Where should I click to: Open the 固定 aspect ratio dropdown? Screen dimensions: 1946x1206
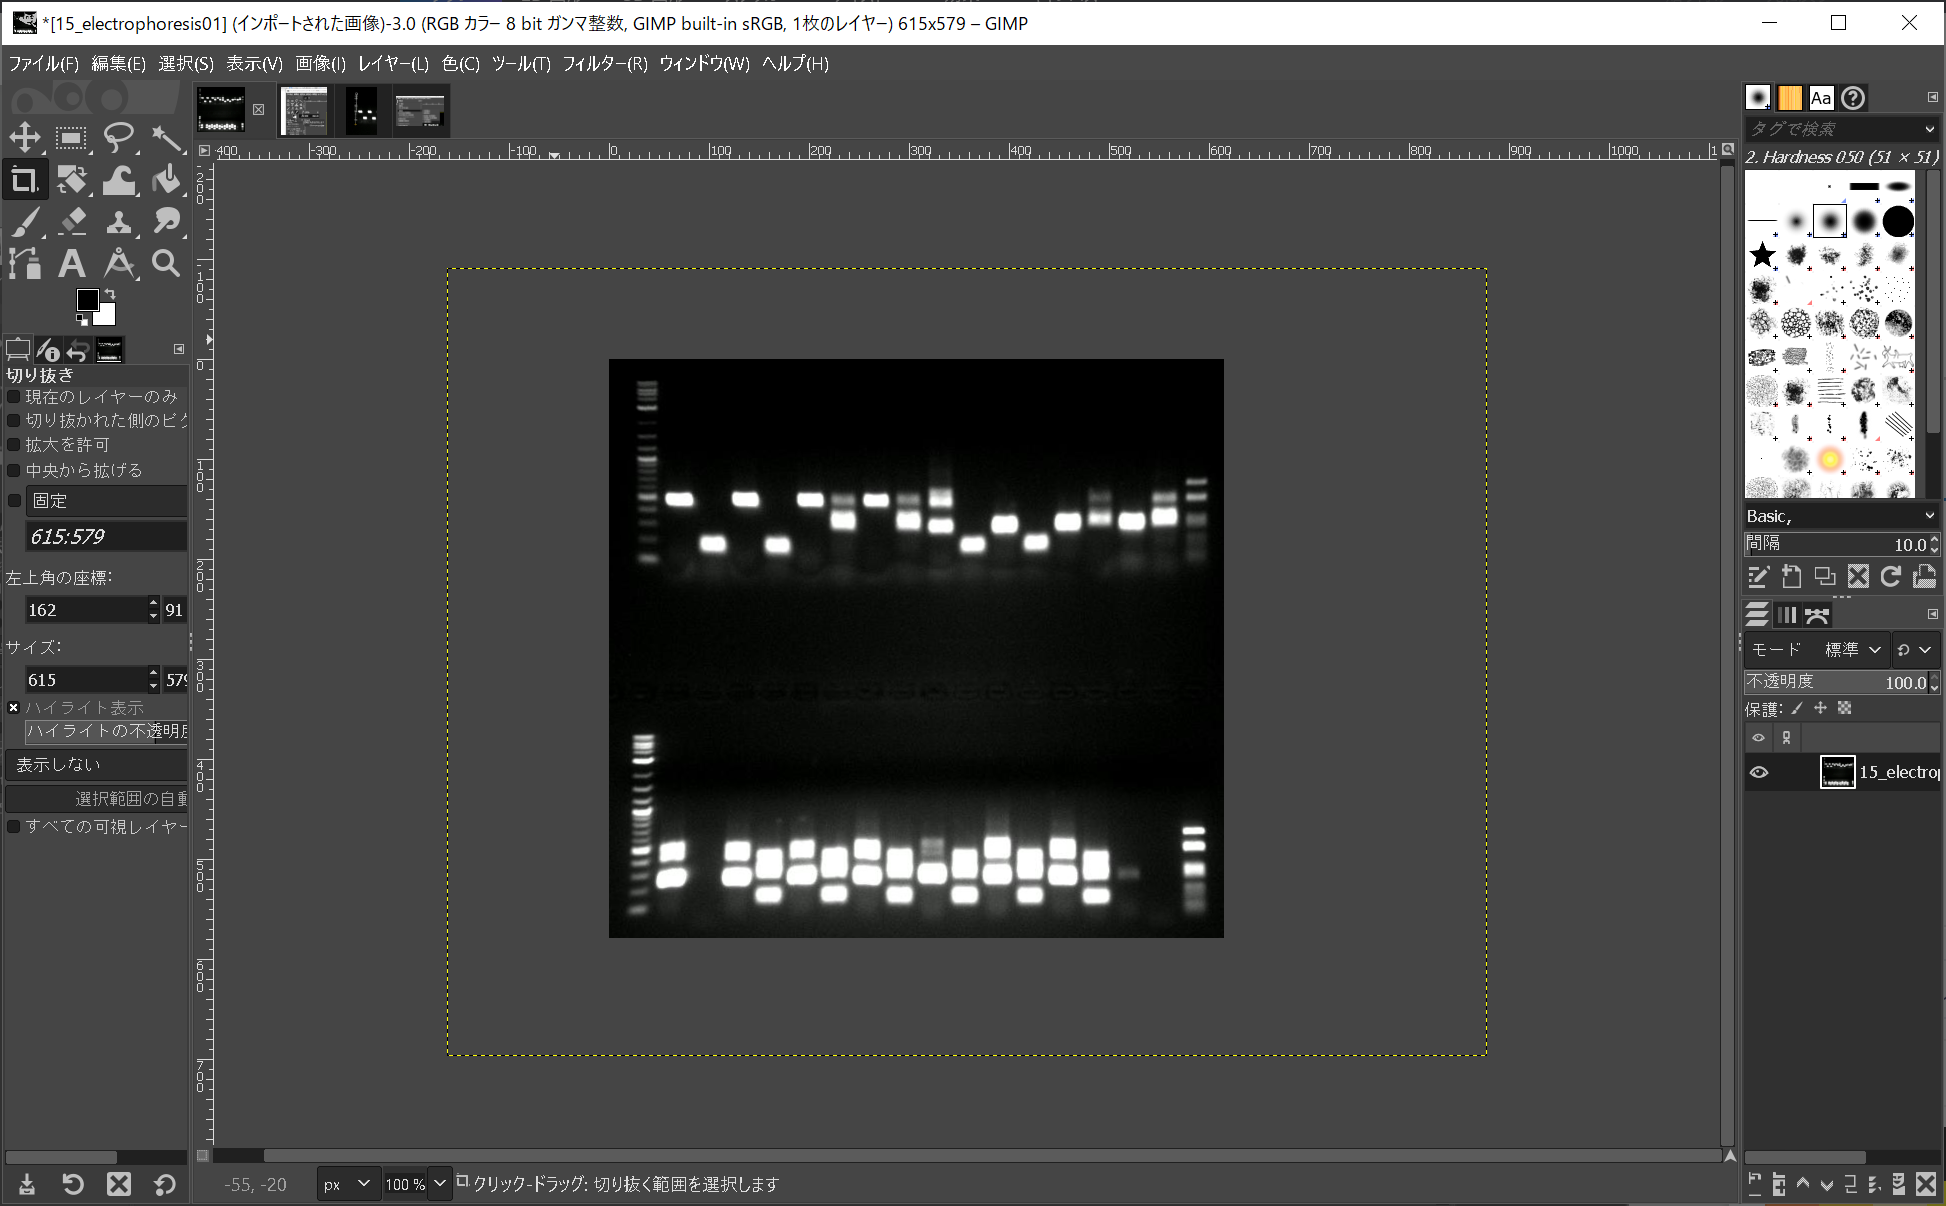click(x=105, y=501)
